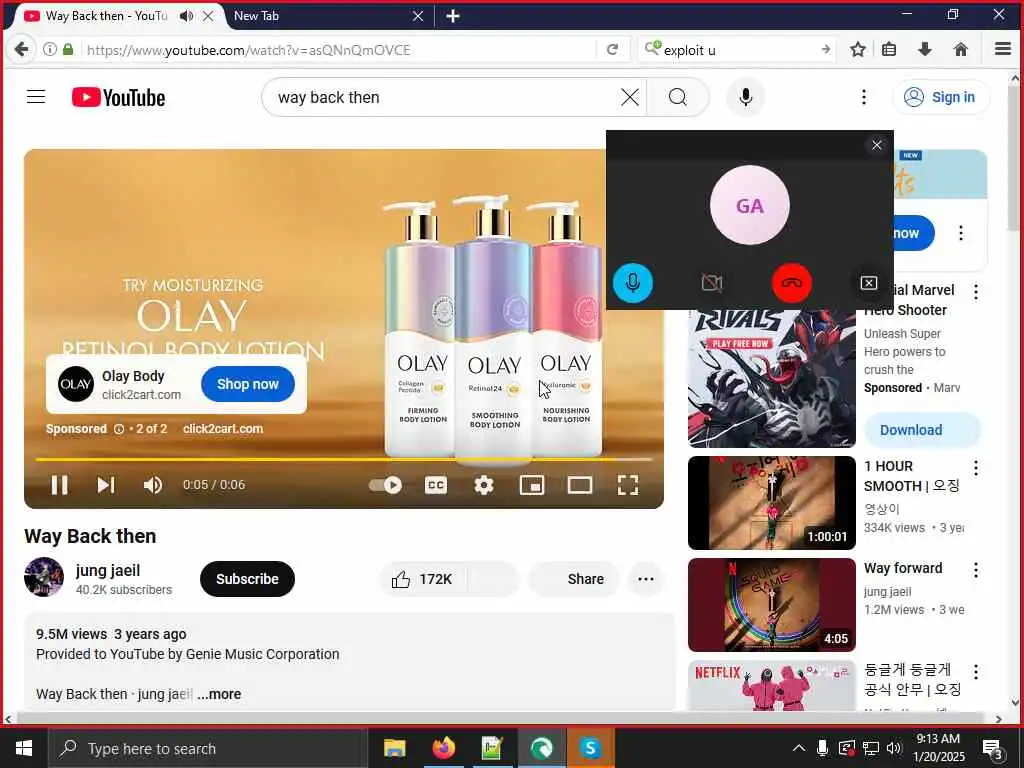Open the YouTube hamburger guide menu
1024x768 pixels.
[x=36, y=97]
